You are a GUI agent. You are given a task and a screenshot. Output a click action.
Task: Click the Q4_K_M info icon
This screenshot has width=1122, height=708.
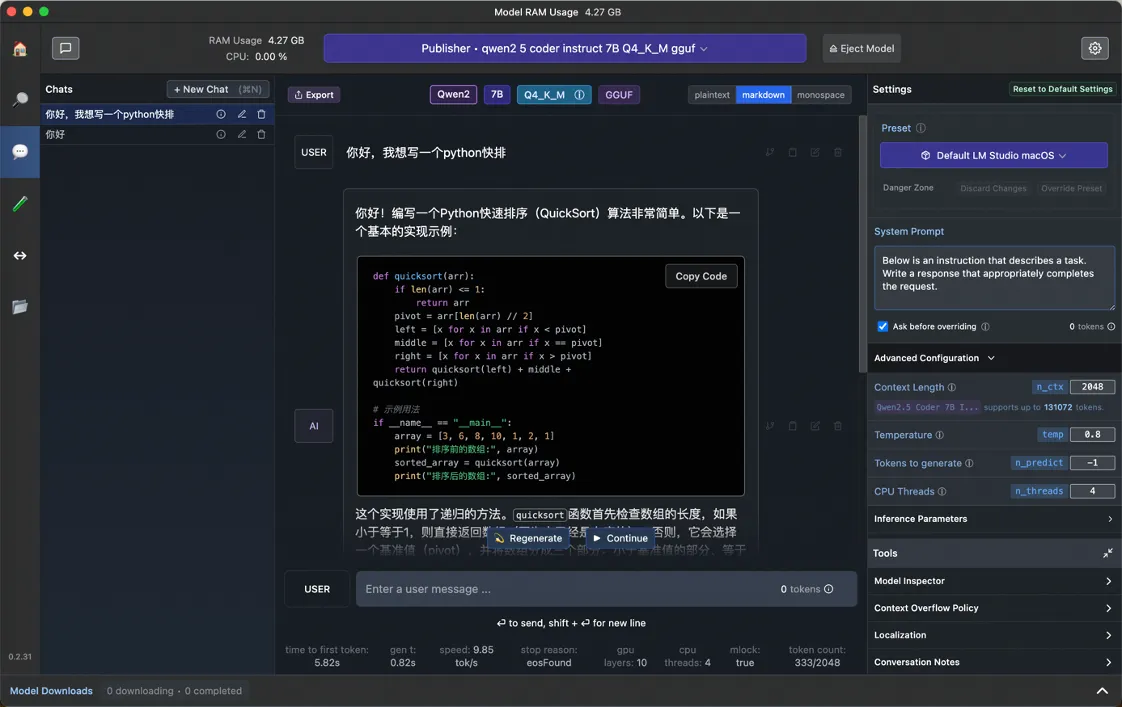click(580, 94)
